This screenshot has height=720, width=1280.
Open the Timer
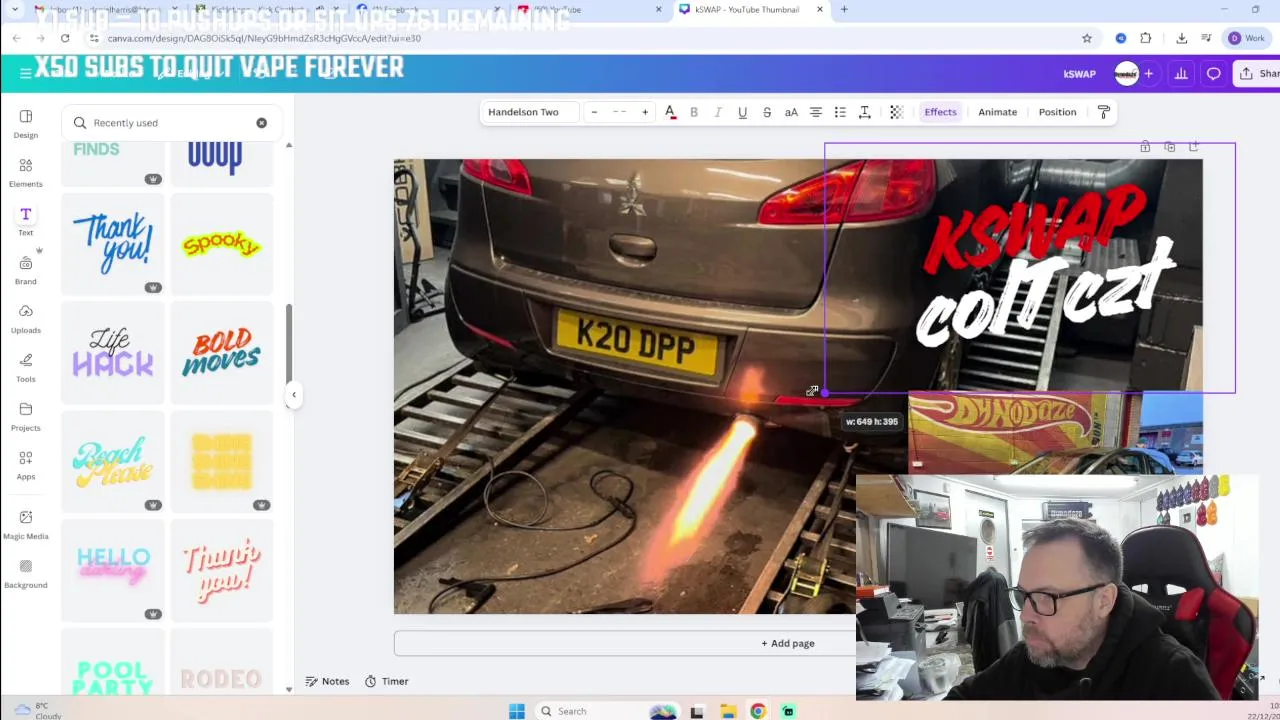386,681
